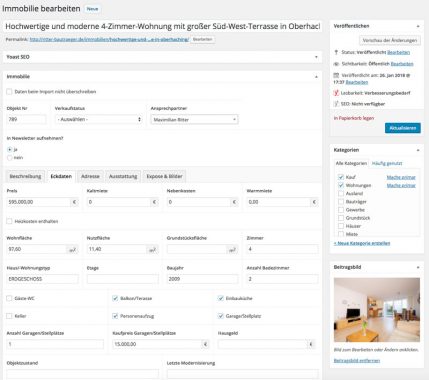Select the 'Alle Kategorien' tab
This screenshot has height=380, width=429.
(351, 163)
